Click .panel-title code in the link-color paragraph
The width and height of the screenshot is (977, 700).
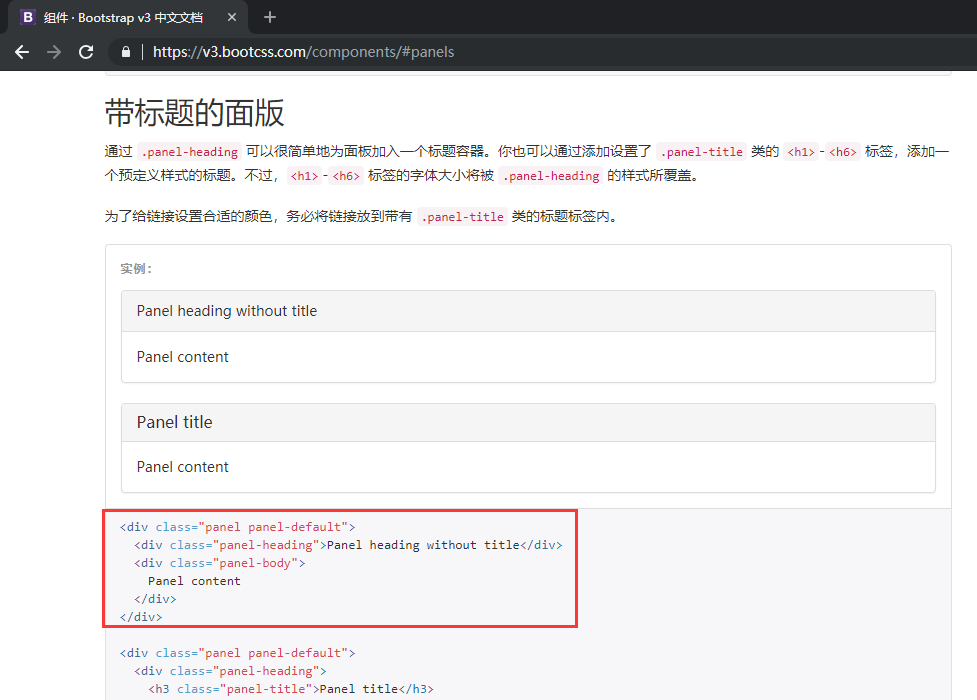[462, 217]
